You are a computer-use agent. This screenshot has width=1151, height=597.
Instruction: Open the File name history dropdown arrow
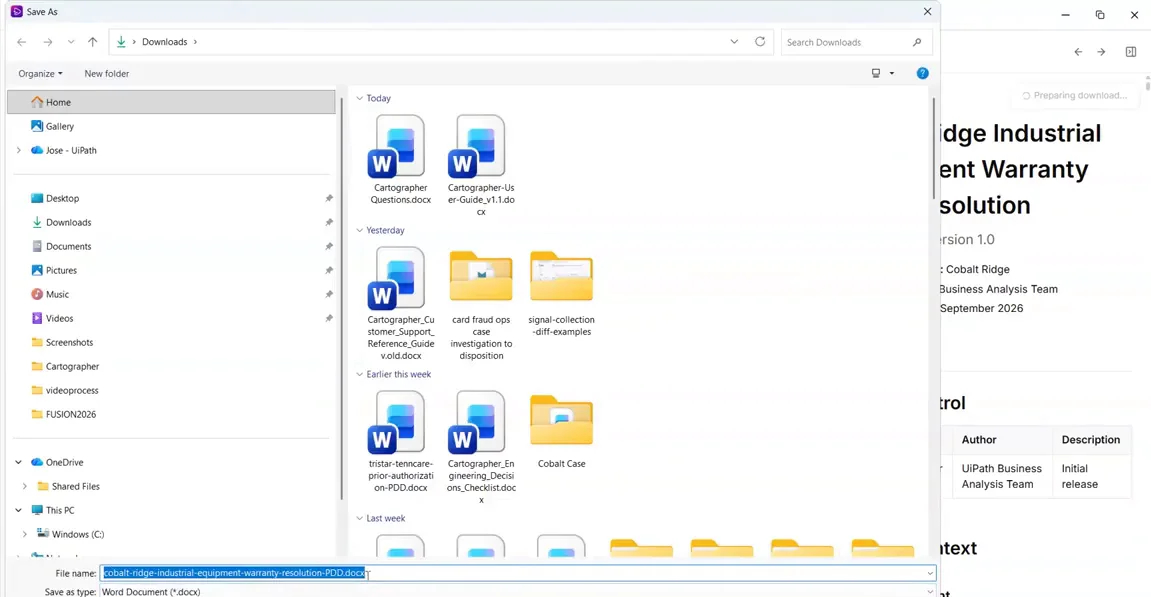(929, 574)
